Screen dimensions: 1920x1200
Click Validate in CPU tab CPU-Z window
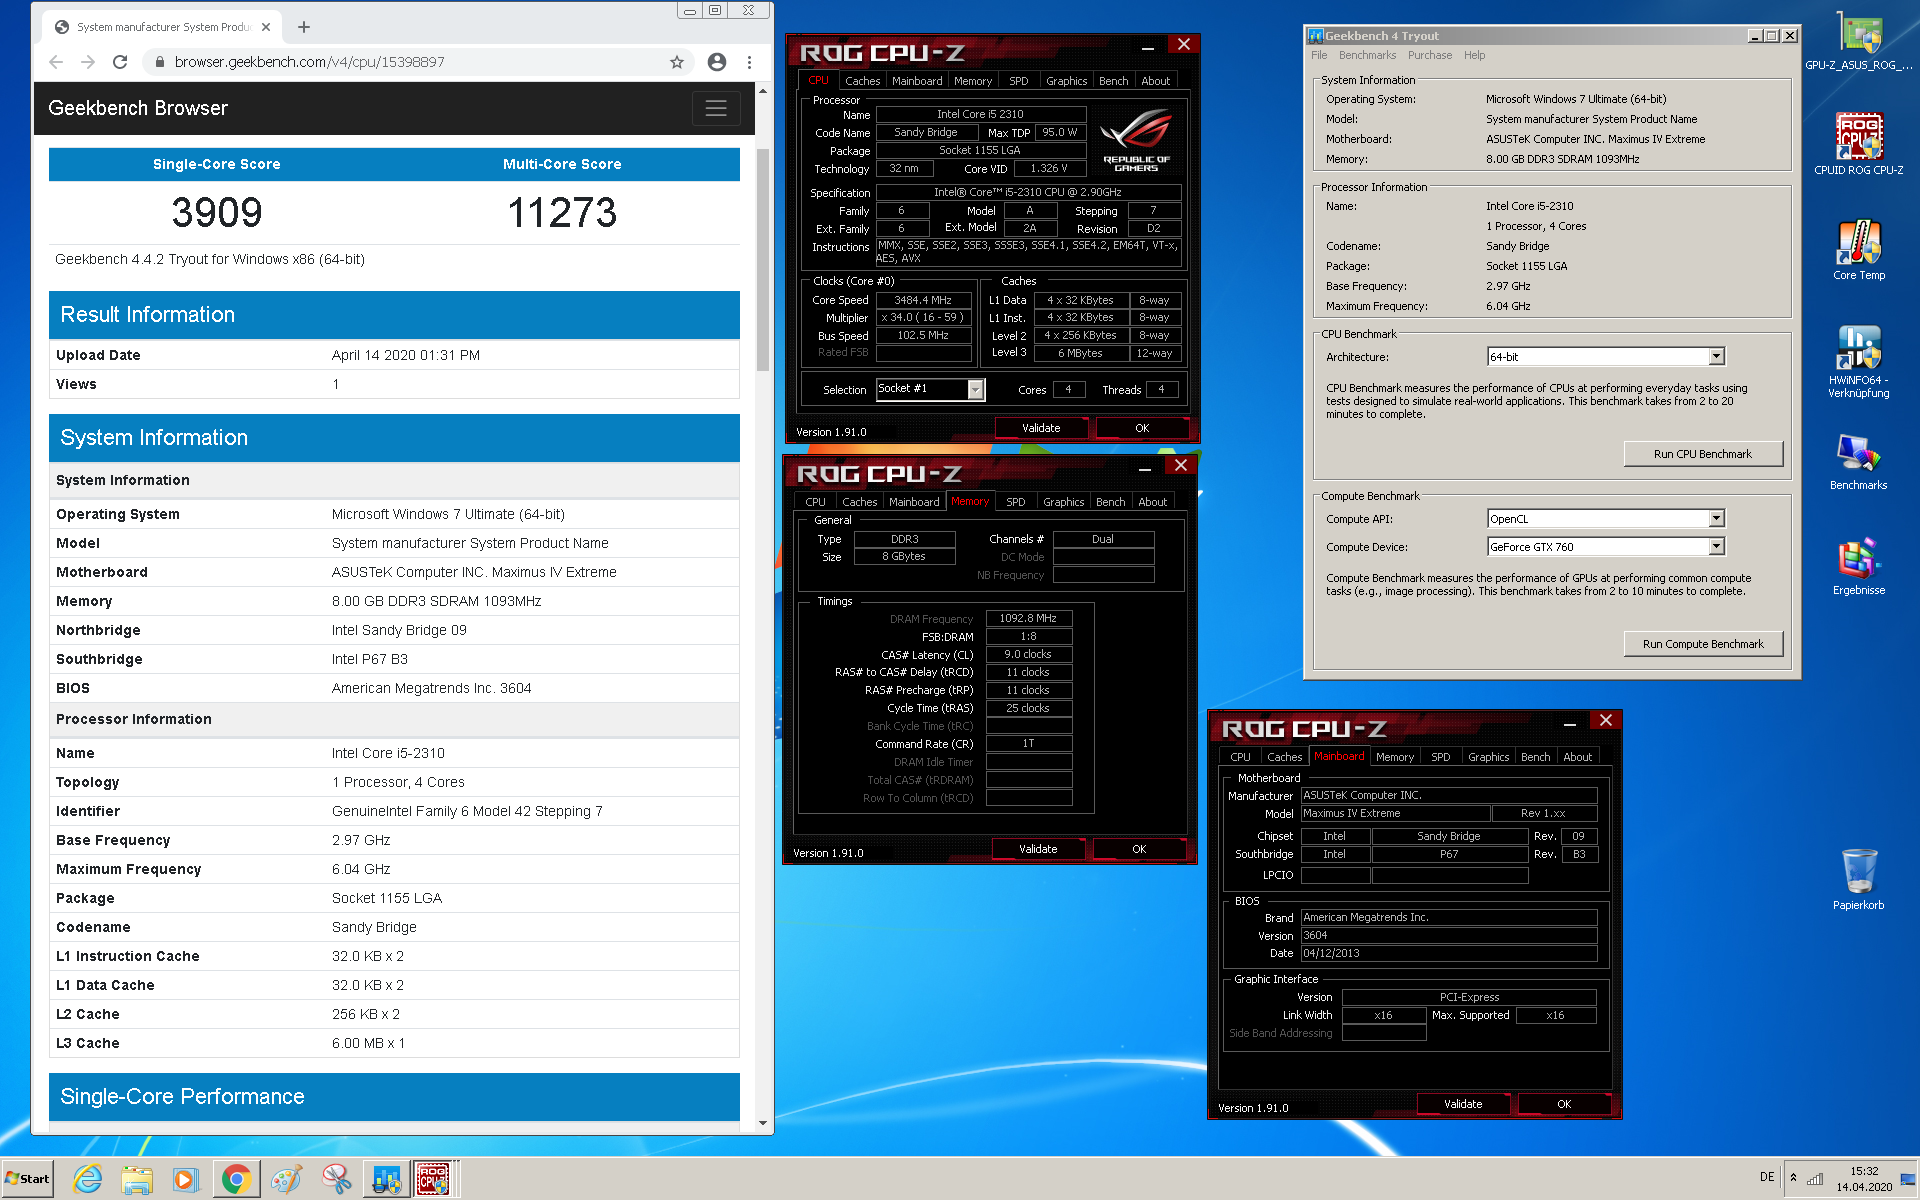point(1041,428)
